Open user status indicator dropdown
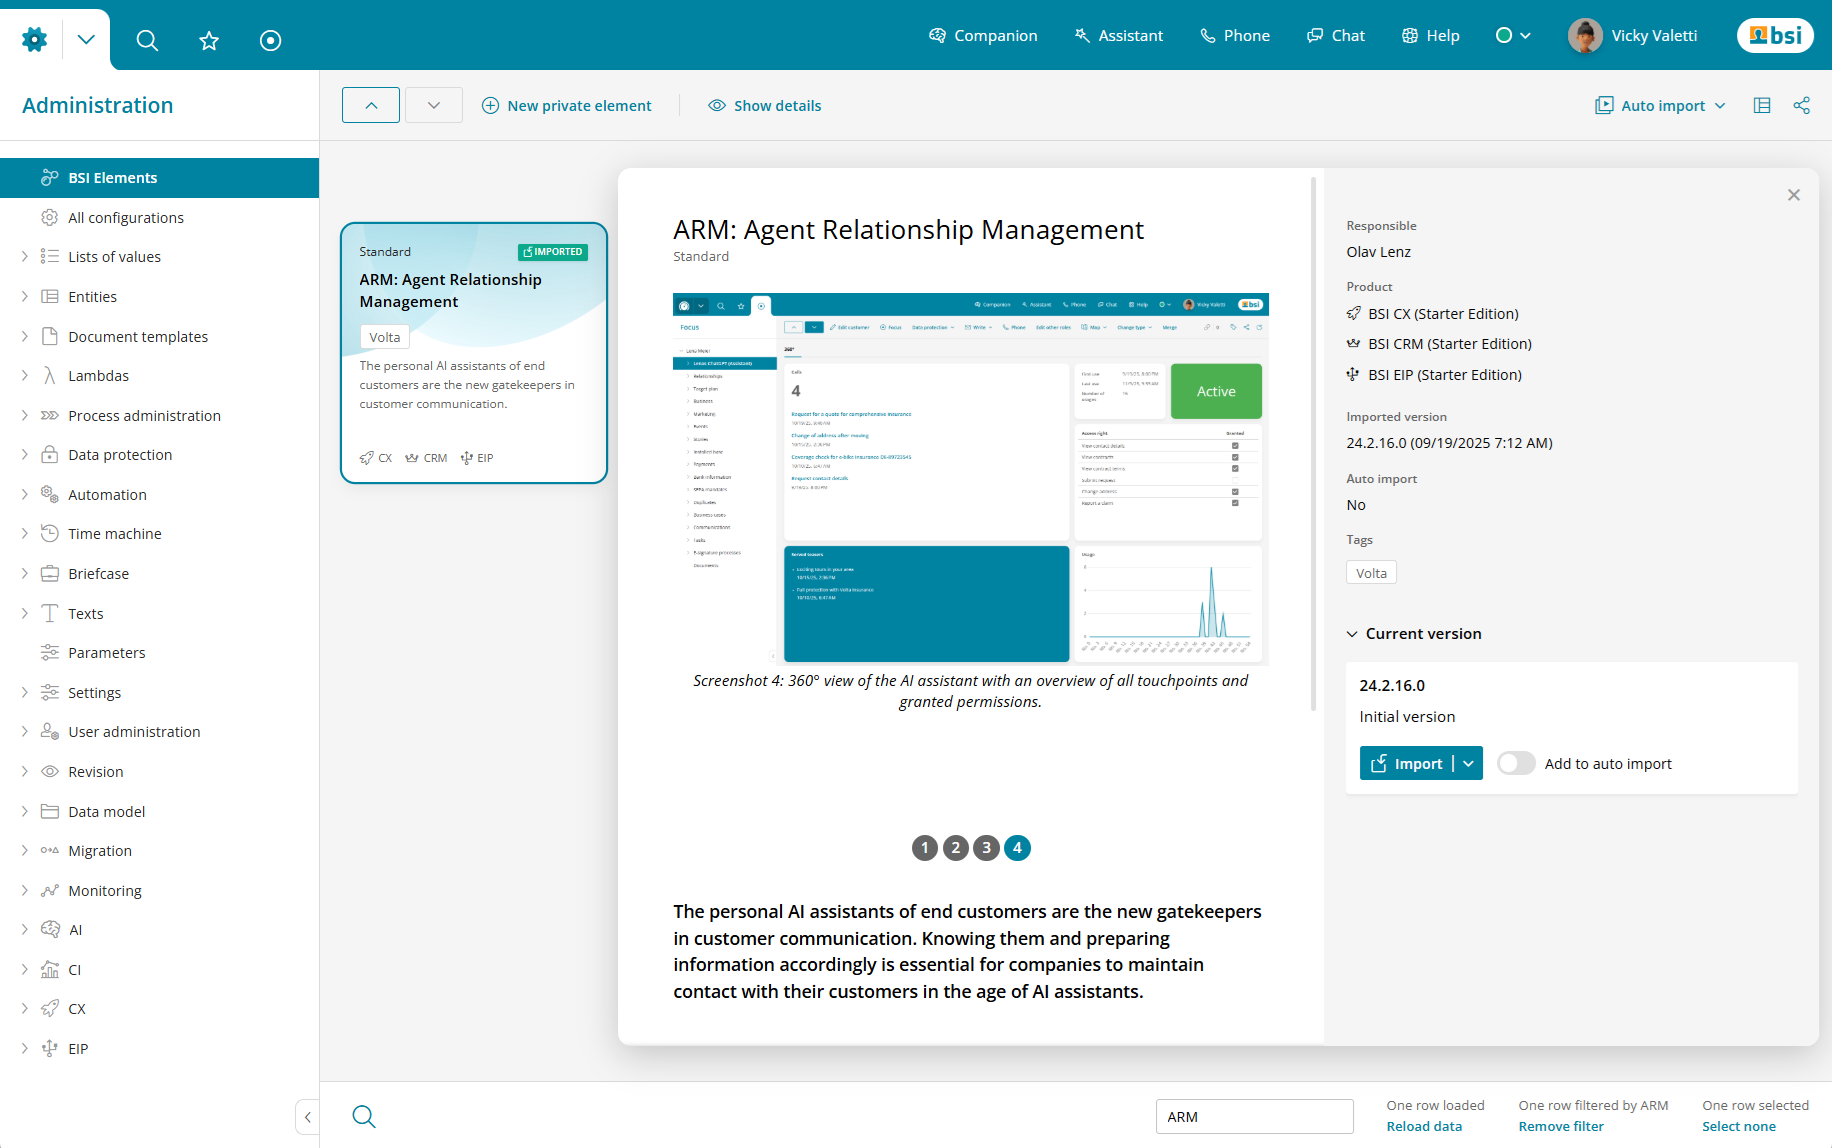 point(1513,35)
